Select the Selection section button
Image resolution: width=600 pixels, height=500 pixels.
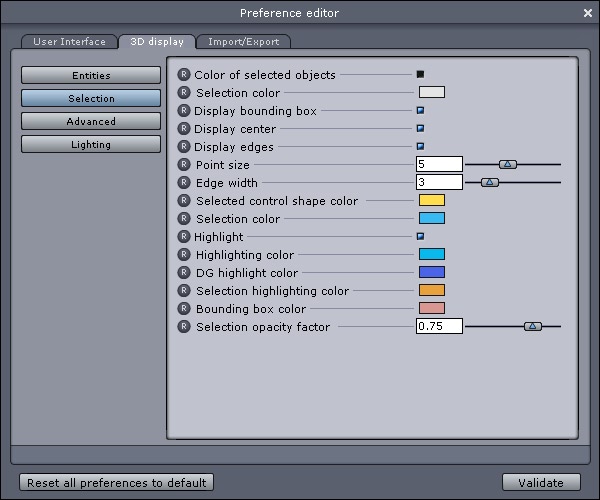click(91, 98)
